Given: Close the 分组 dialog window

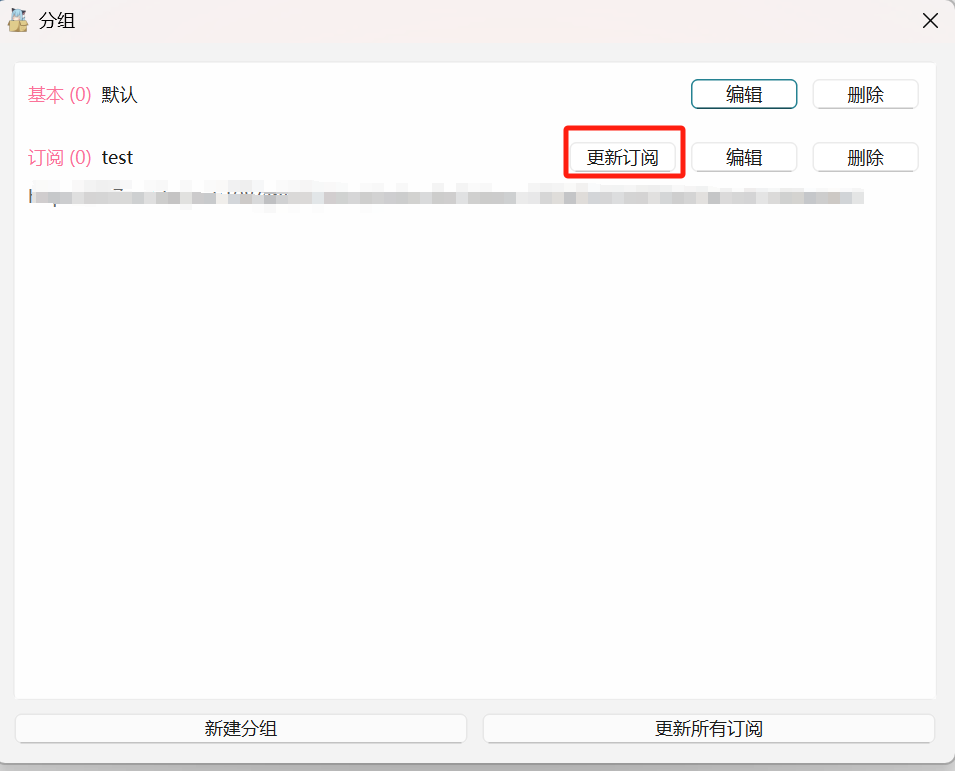Looking at the screenshot, I should [x=930, y=20].
